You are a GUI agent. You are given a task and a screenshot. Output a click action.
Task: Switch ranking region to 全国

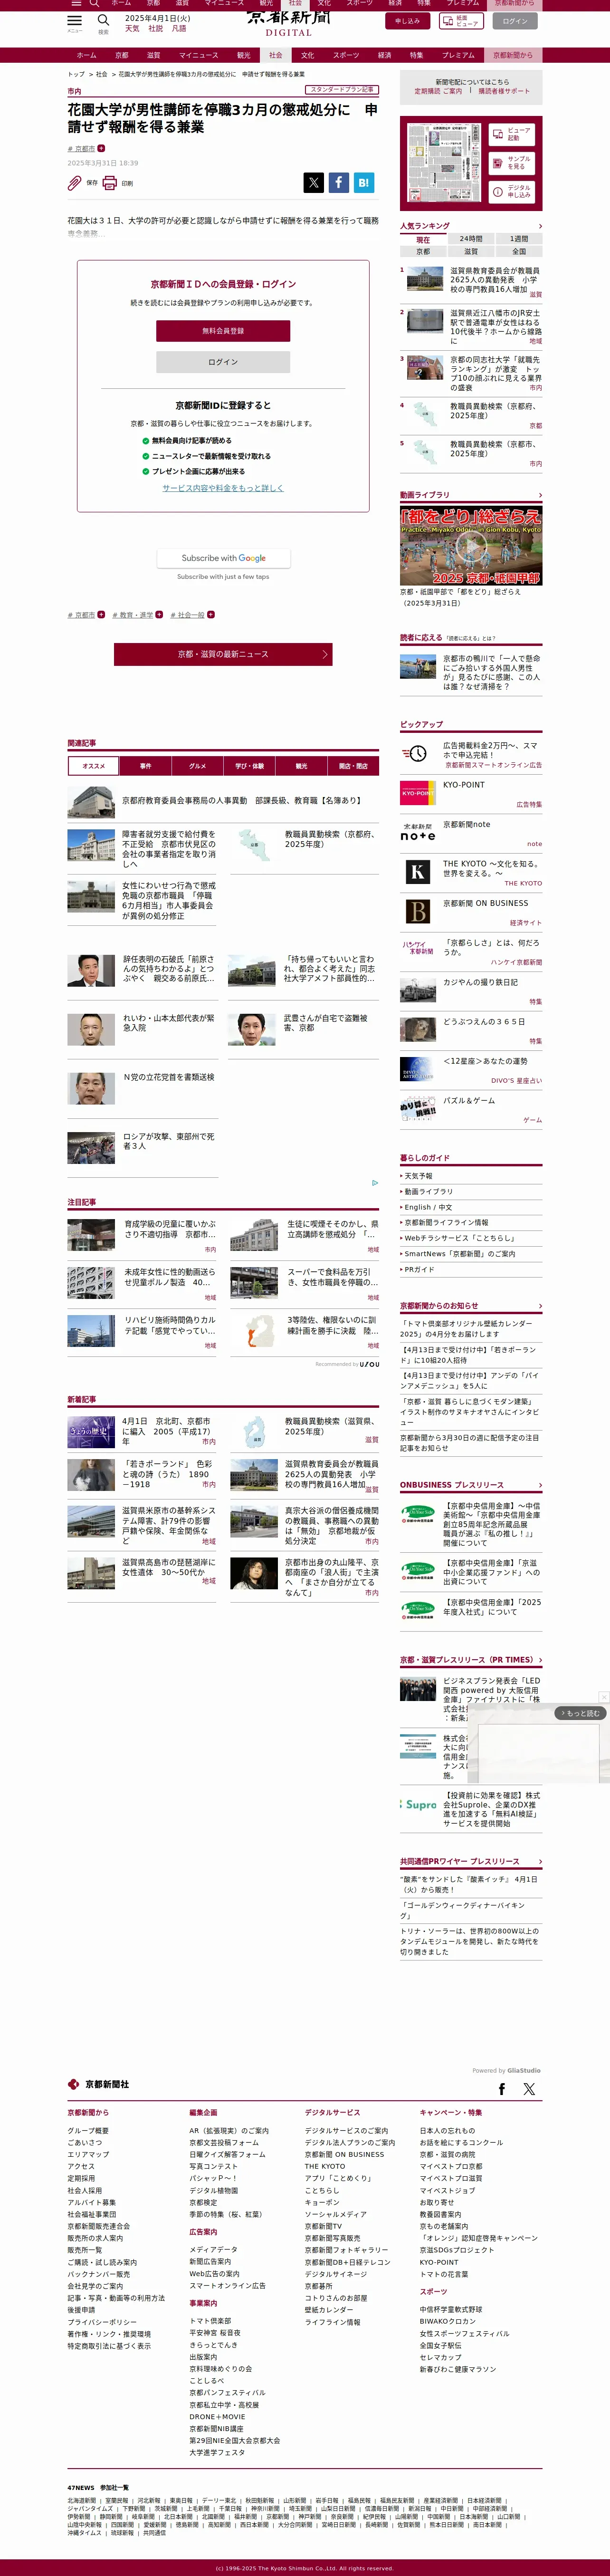(519, 252)
